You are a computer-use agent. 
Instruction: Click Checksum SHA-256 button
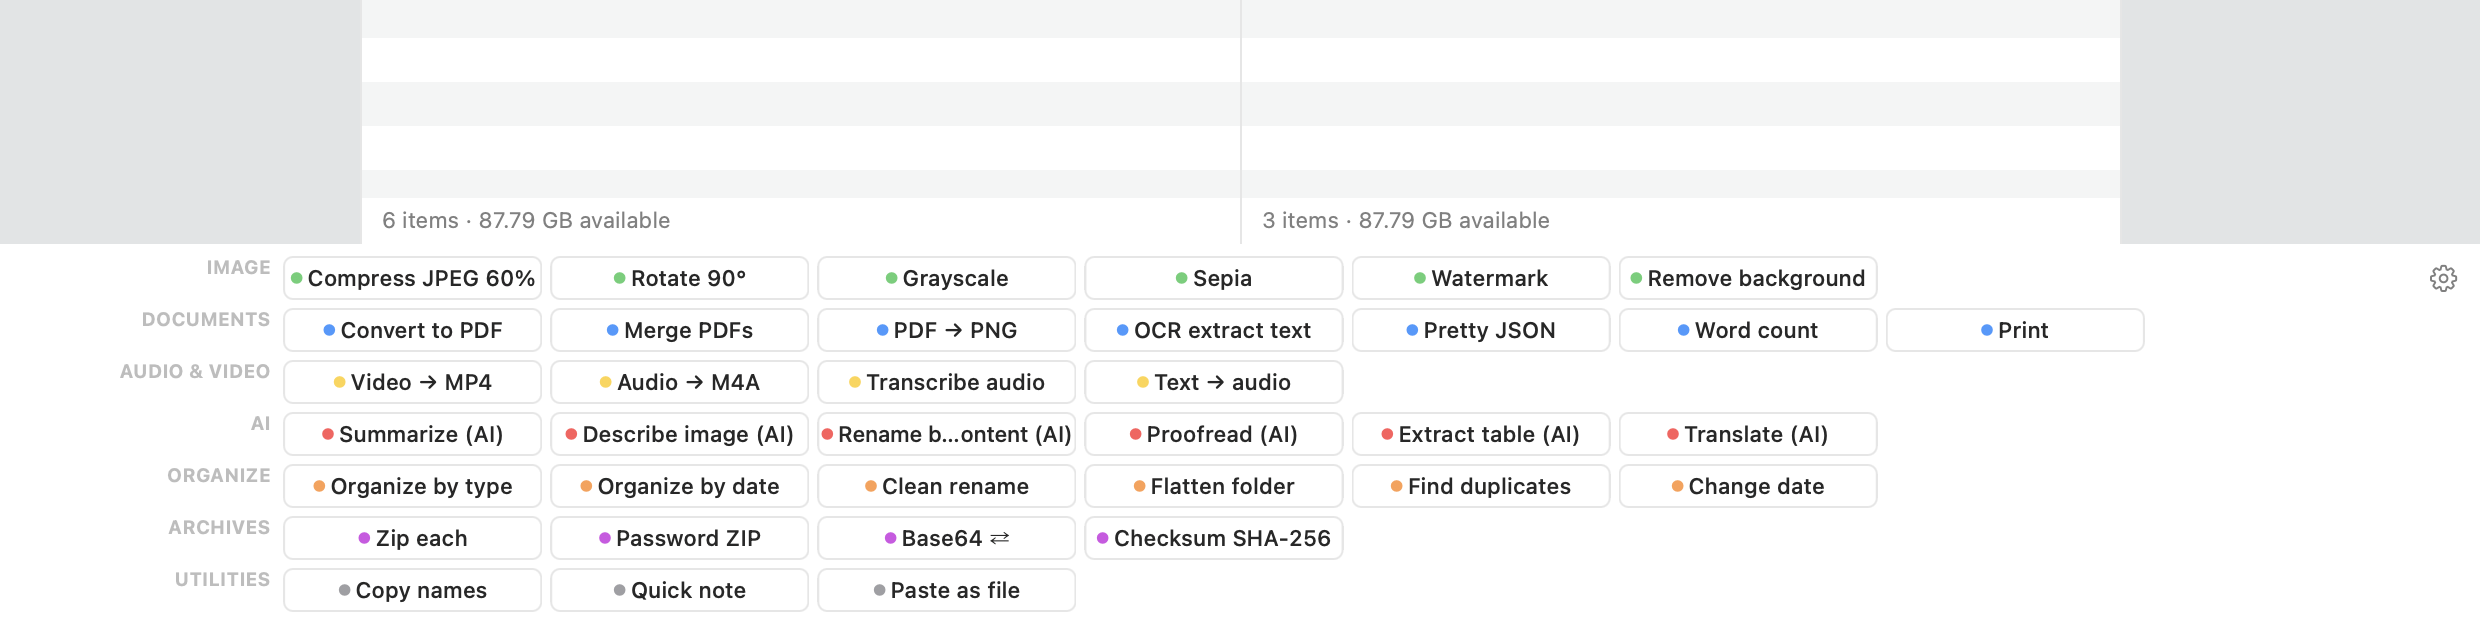(x=1214, y=538)
